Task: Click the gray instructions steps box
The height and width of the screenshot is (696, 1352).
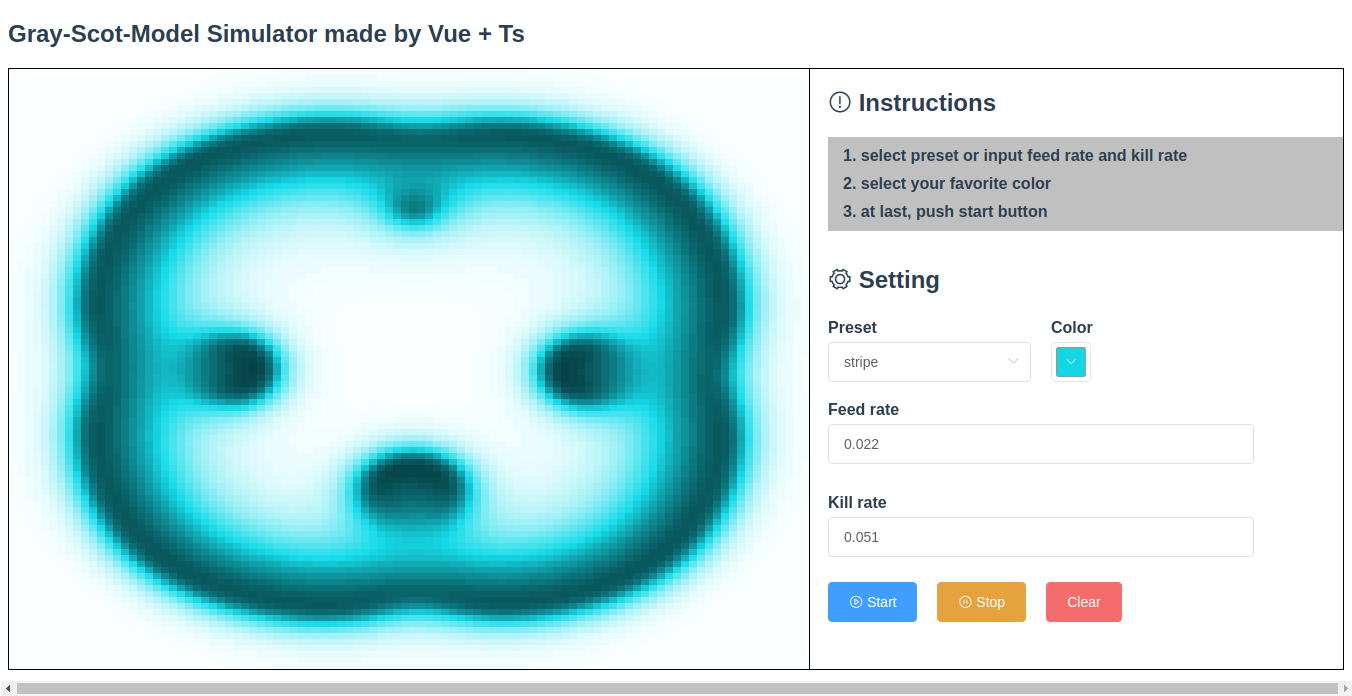Action: (x=1085, y=183)
